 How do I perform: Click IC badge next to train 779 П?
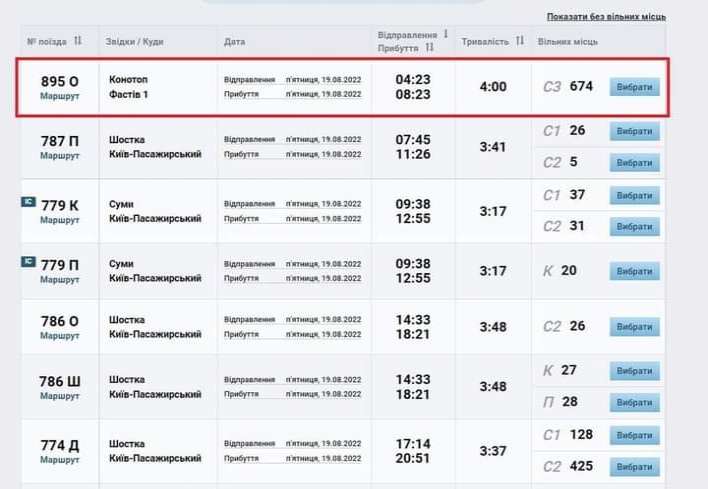[28, 261]
